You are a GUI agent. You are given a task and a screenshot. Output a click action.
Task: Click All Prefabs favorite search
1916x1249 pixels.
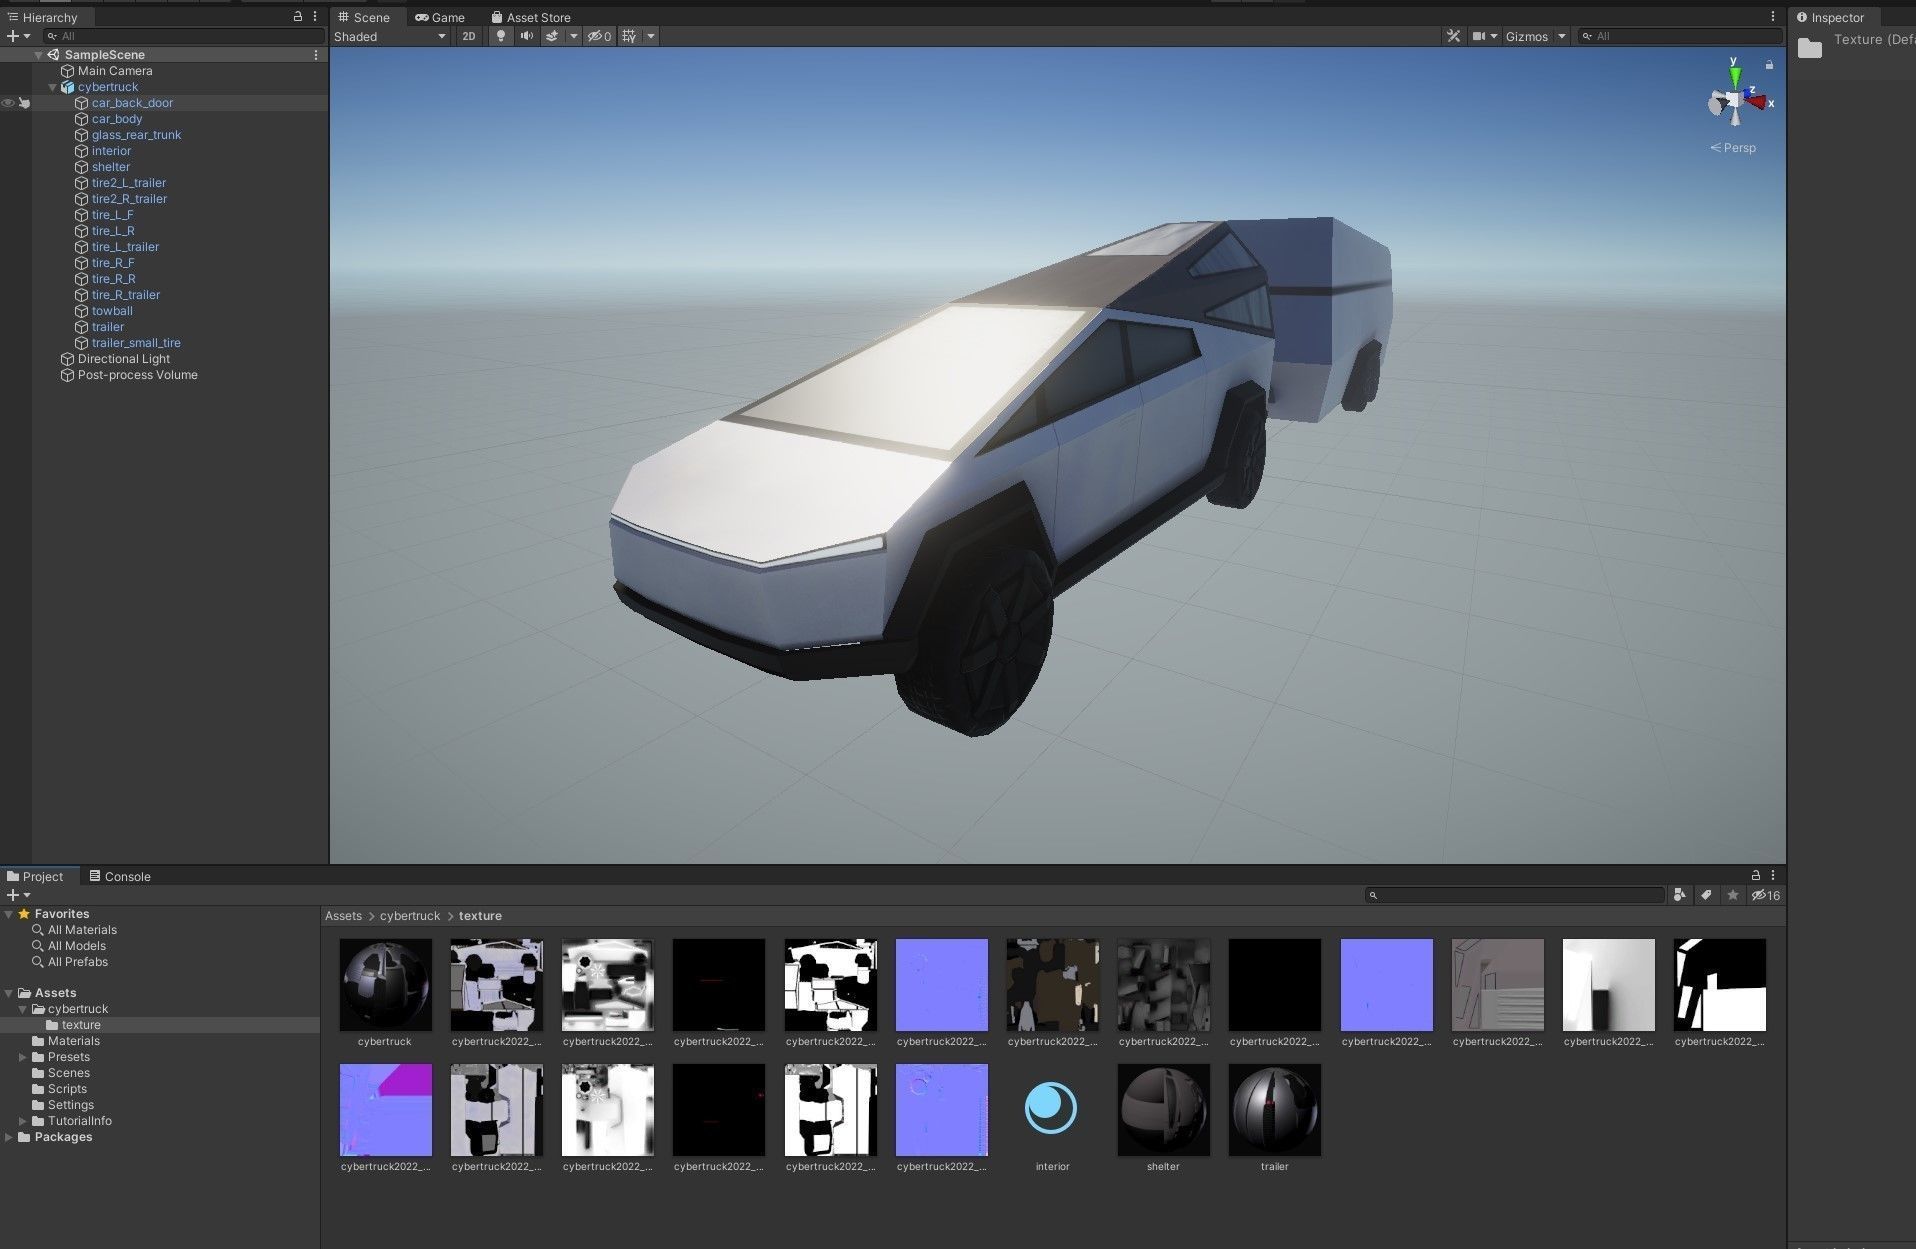[77, 962]
